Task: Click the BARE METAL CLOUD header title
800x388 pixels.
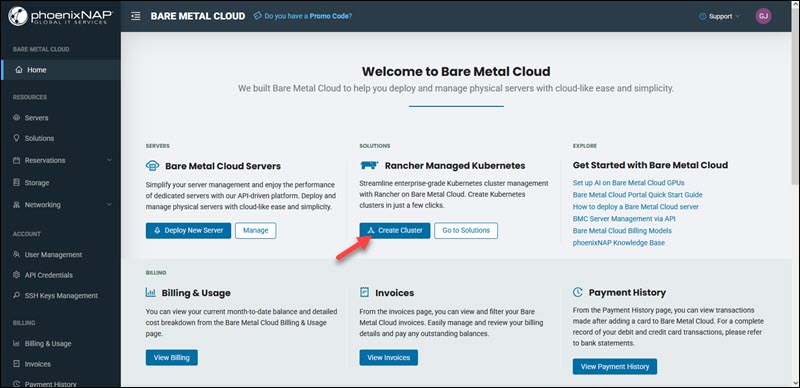Action: tap(198, 16)
